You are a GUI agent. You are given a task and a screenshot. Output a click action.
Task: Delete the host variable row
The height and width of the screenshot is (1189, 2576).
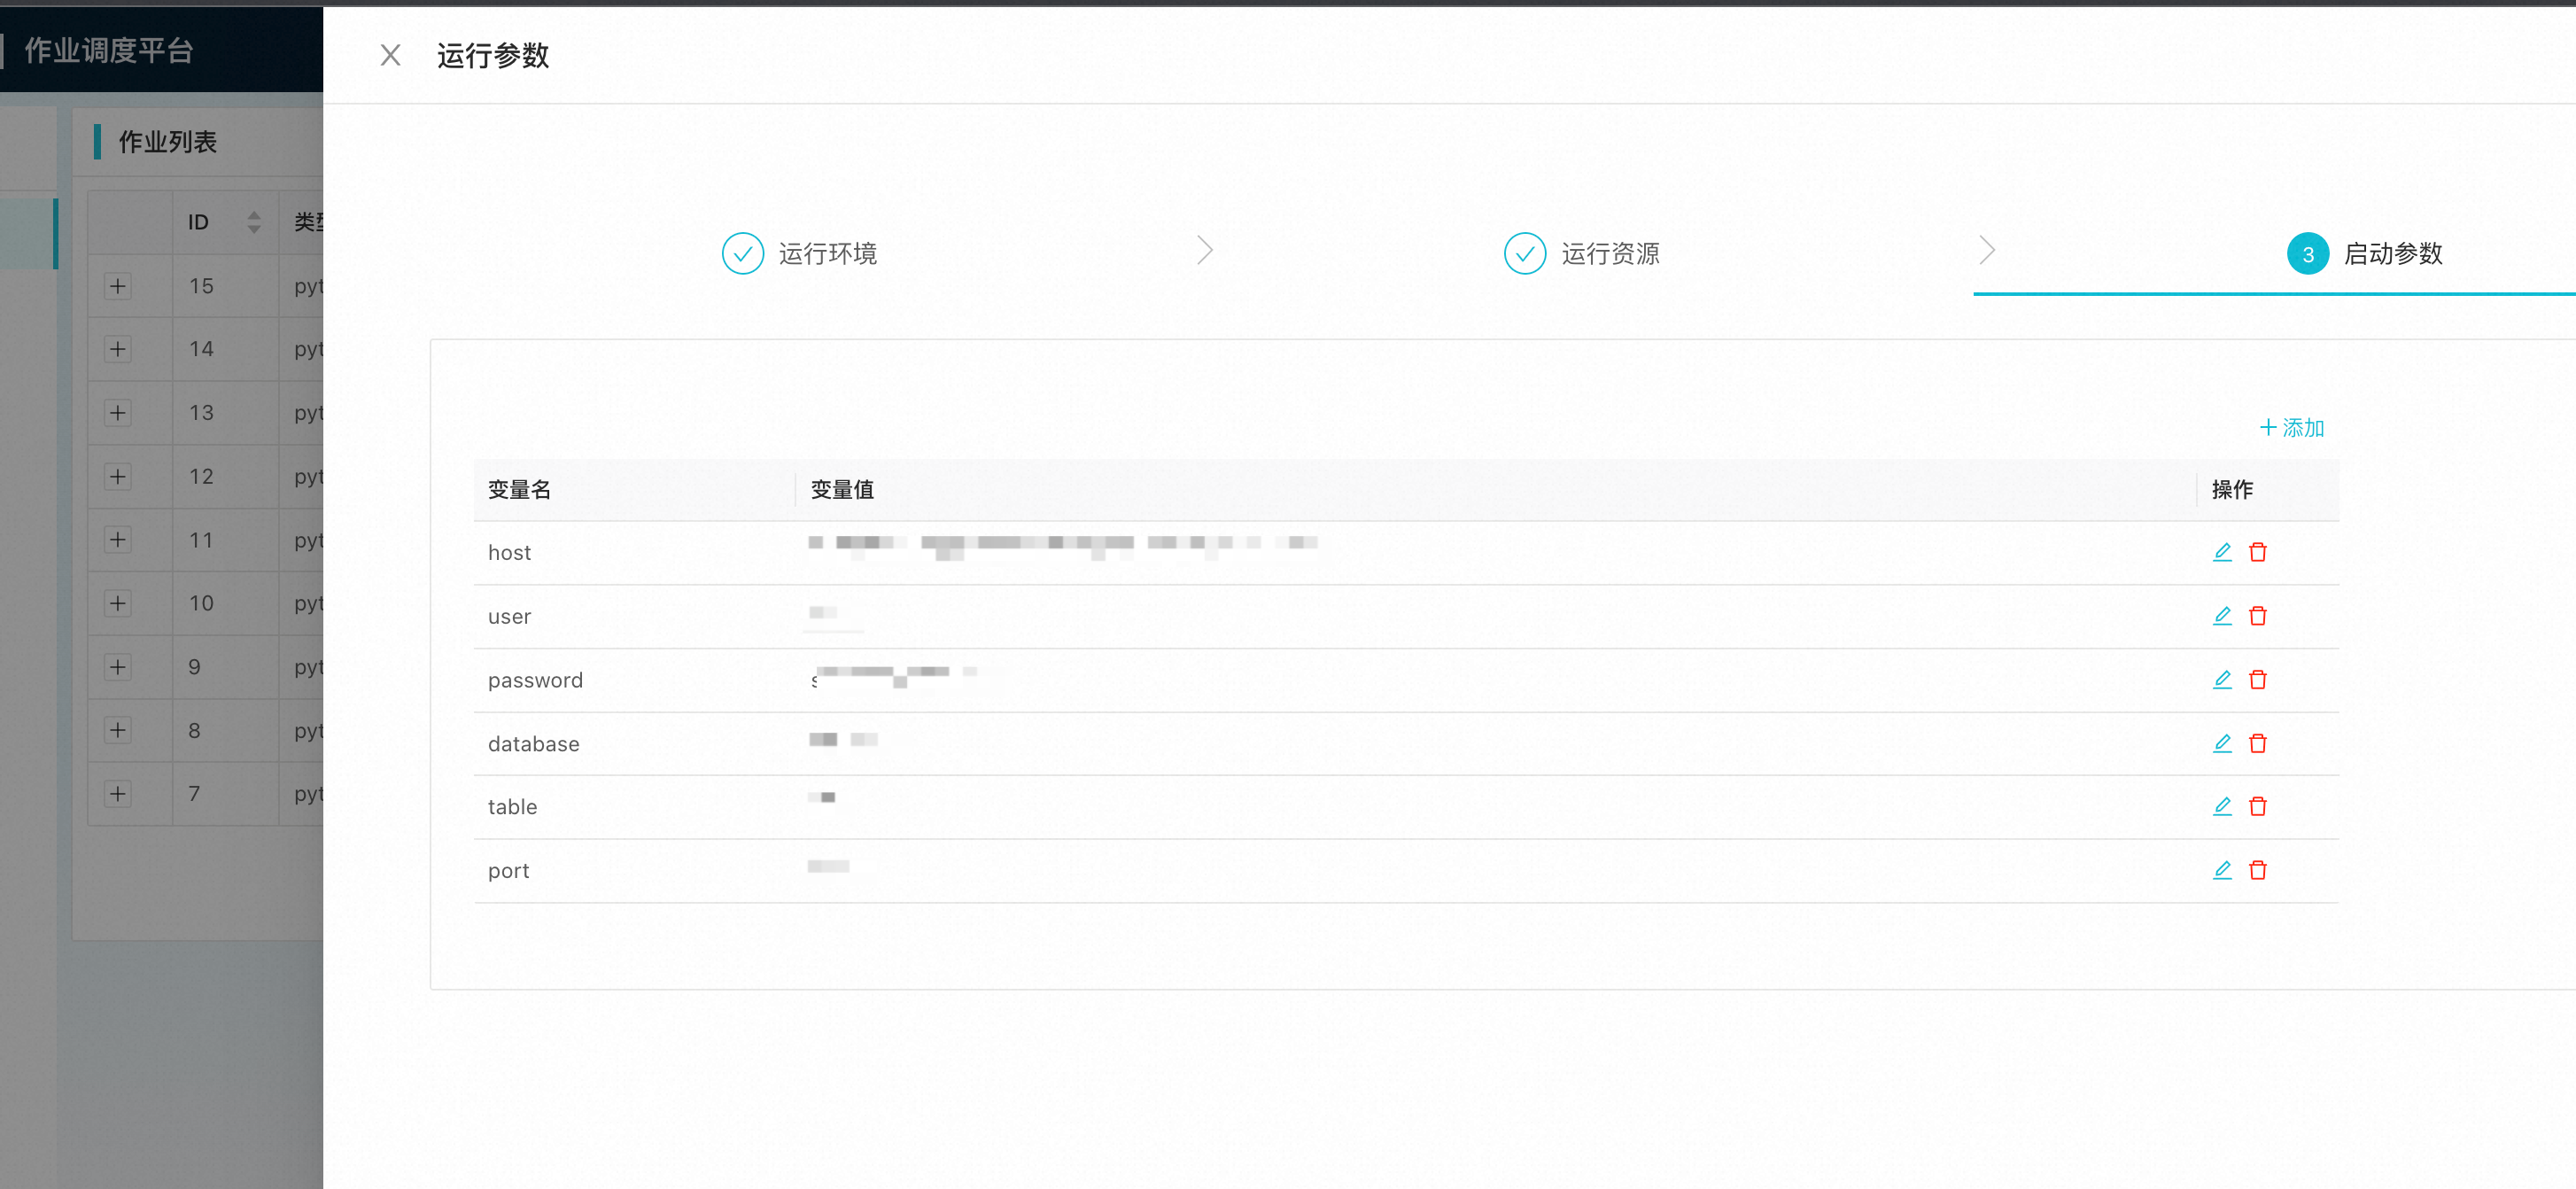[2257, 552]
